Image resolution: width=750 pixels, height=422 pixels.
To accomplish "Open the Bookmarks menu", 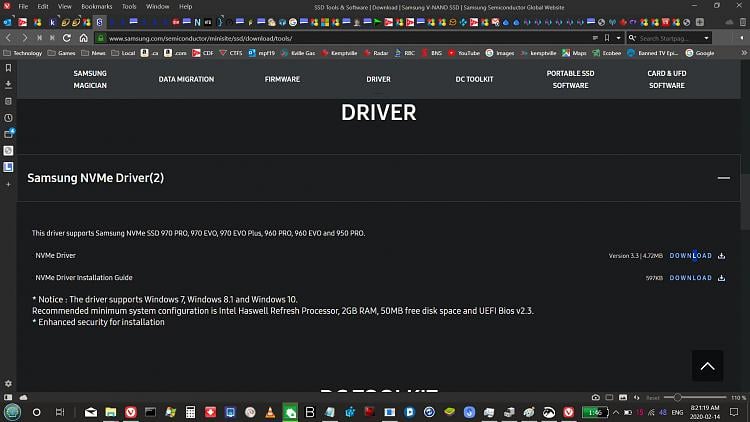I will 97,7.
